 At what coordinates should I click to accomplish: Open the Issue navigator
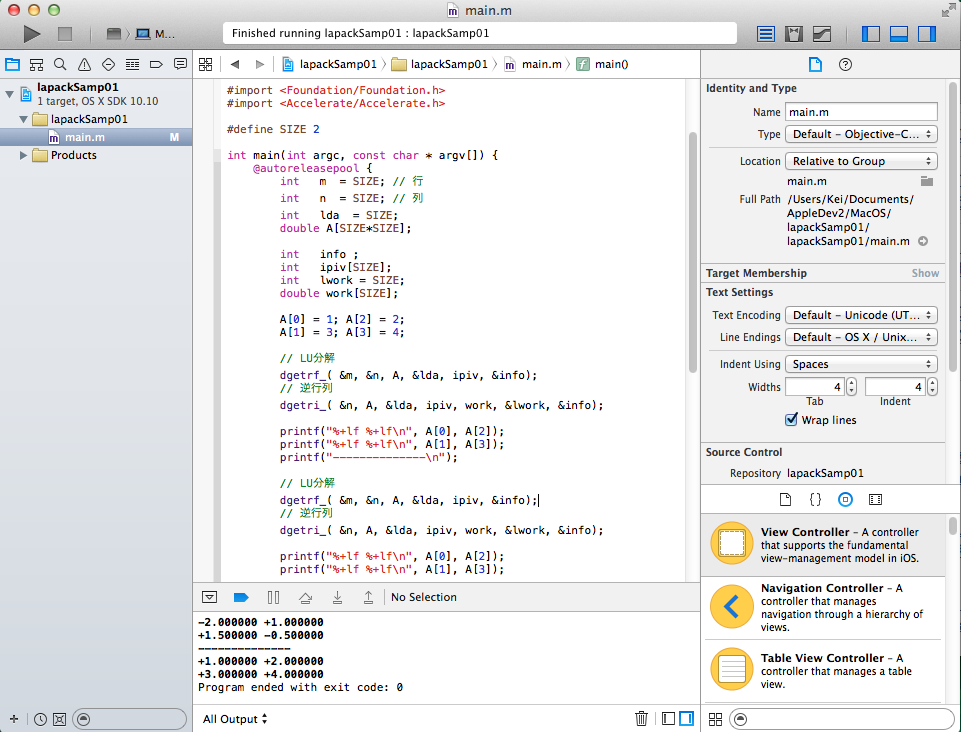pyautogui.click(x=84, y=65)
